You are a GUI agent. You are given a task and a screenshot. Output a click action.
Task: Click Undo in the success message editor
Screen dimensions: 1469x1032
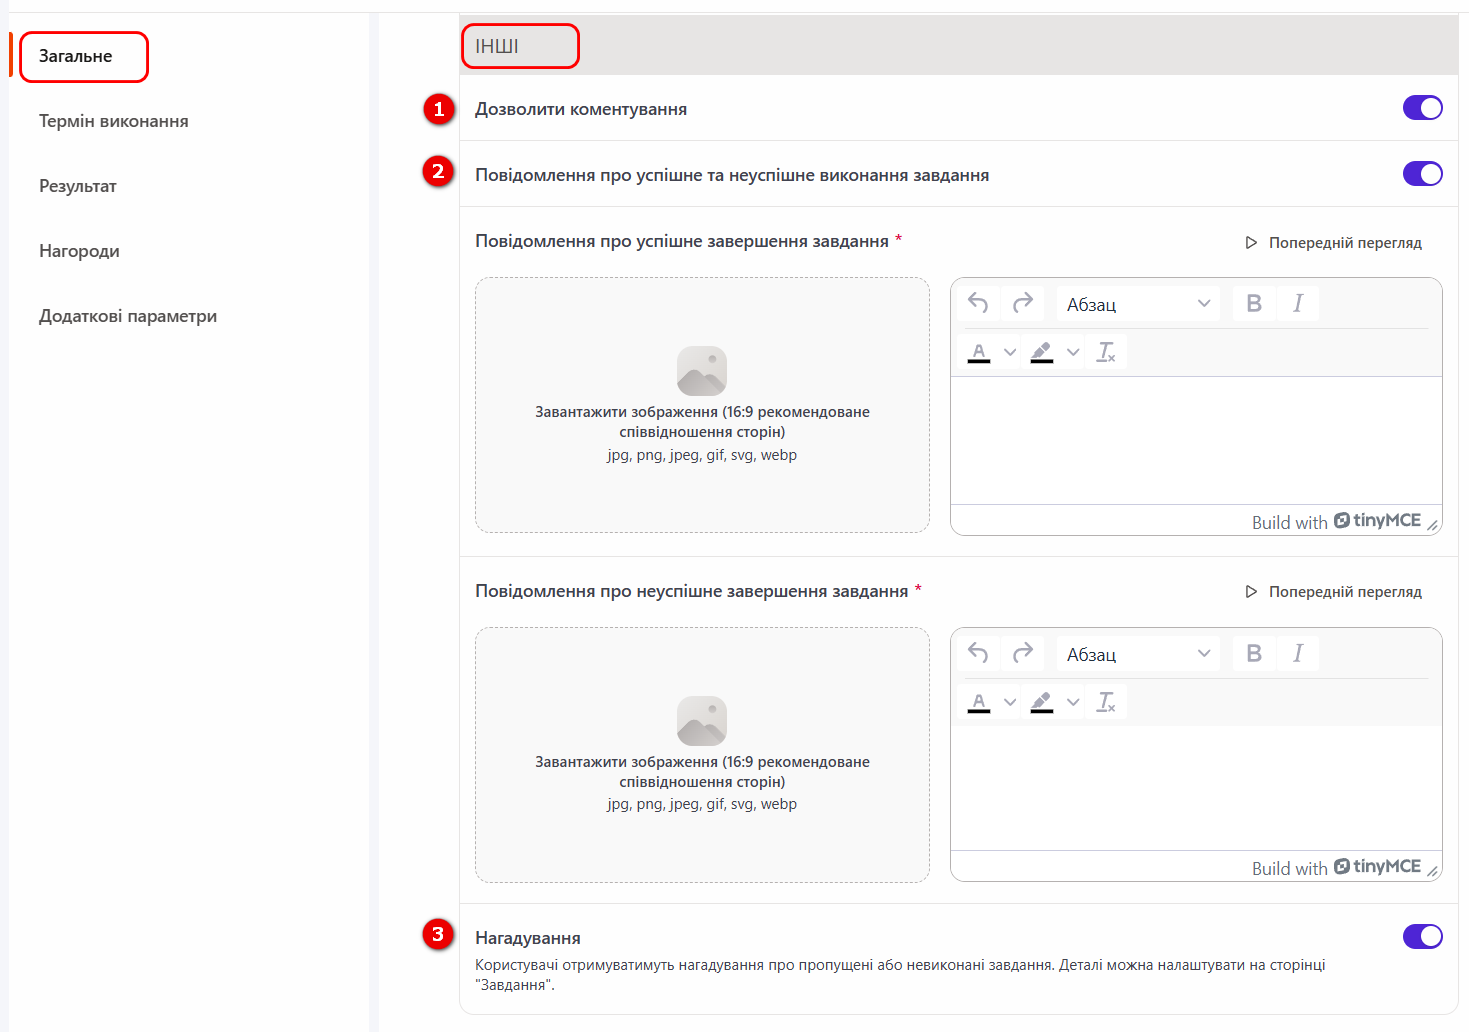(x=978, y=303)
